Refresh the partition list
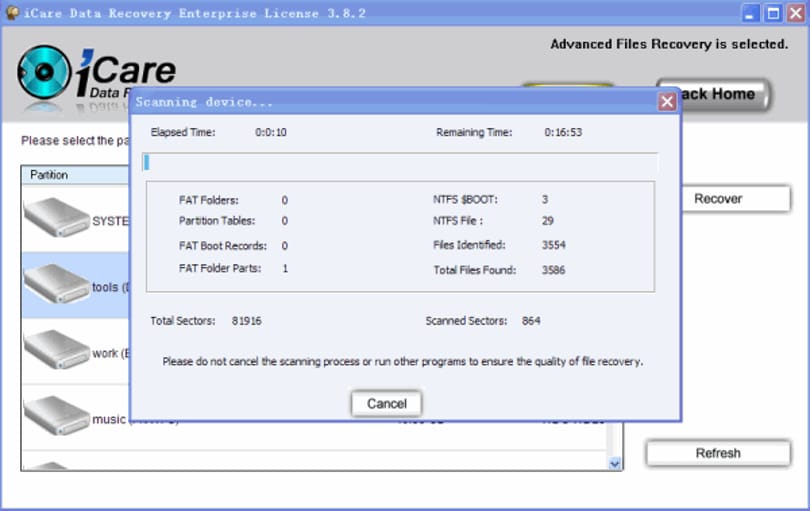 click(718, 453)
